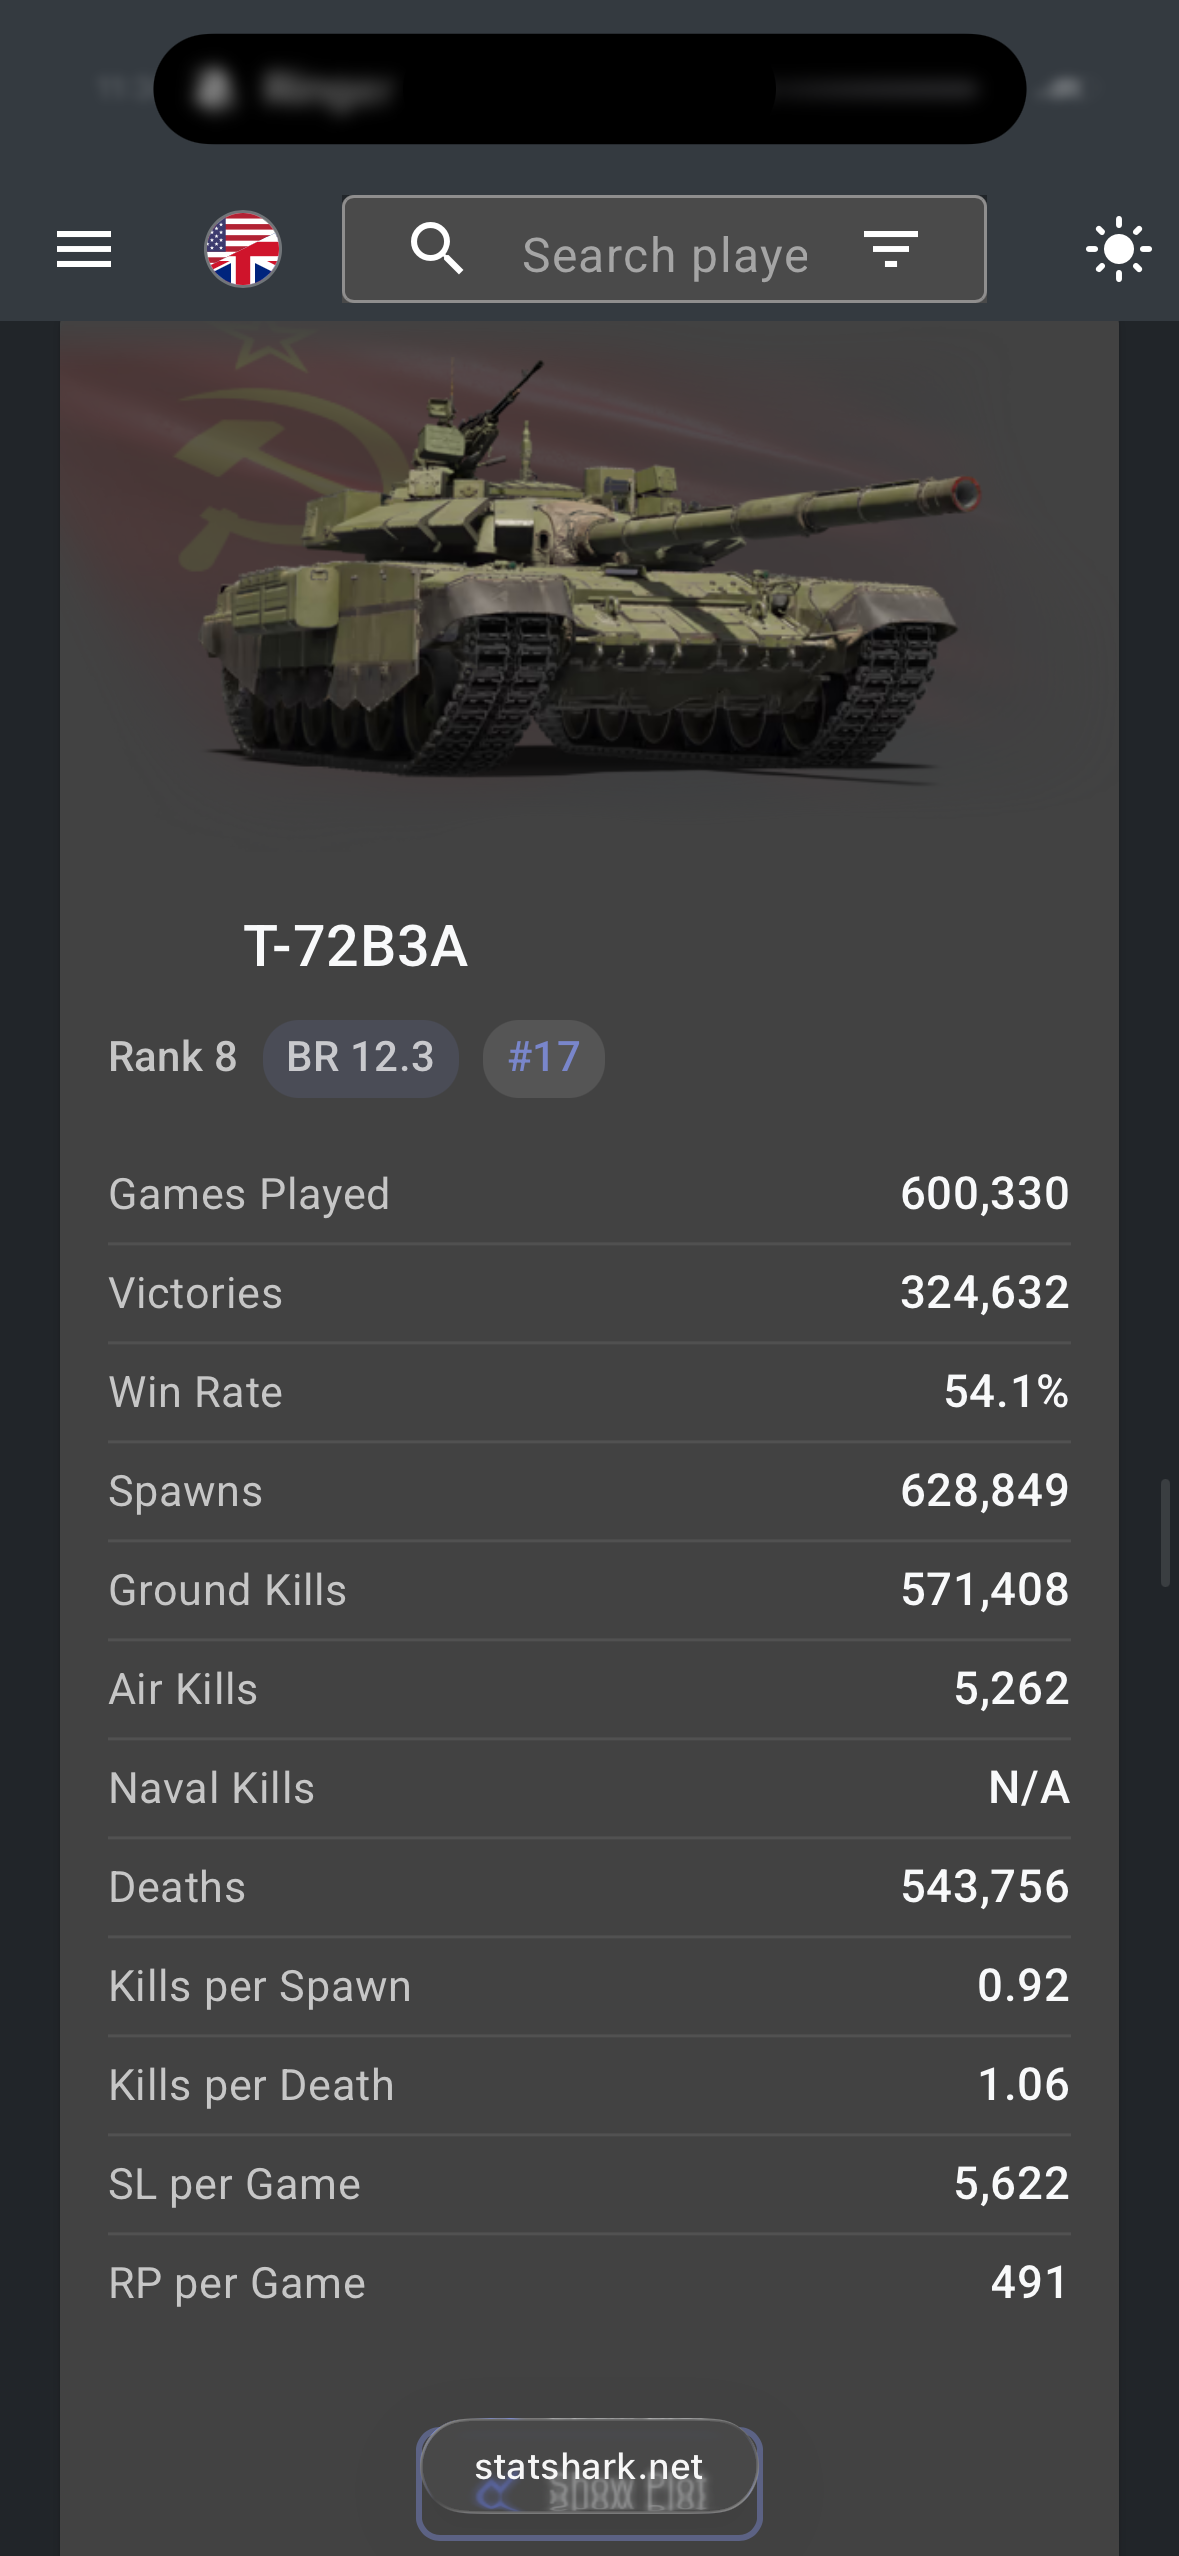
Task: Tap the top browser status pill
Action: 589,89
